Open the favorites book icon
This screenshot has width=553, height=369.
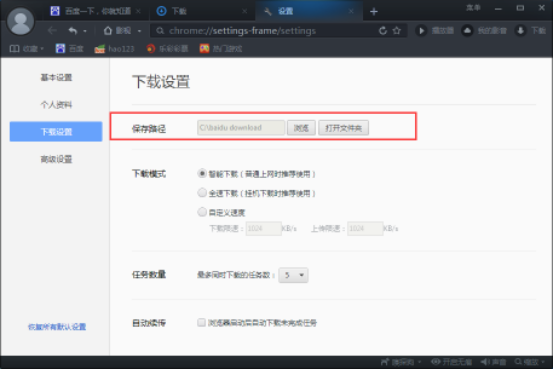coord(14,49)
